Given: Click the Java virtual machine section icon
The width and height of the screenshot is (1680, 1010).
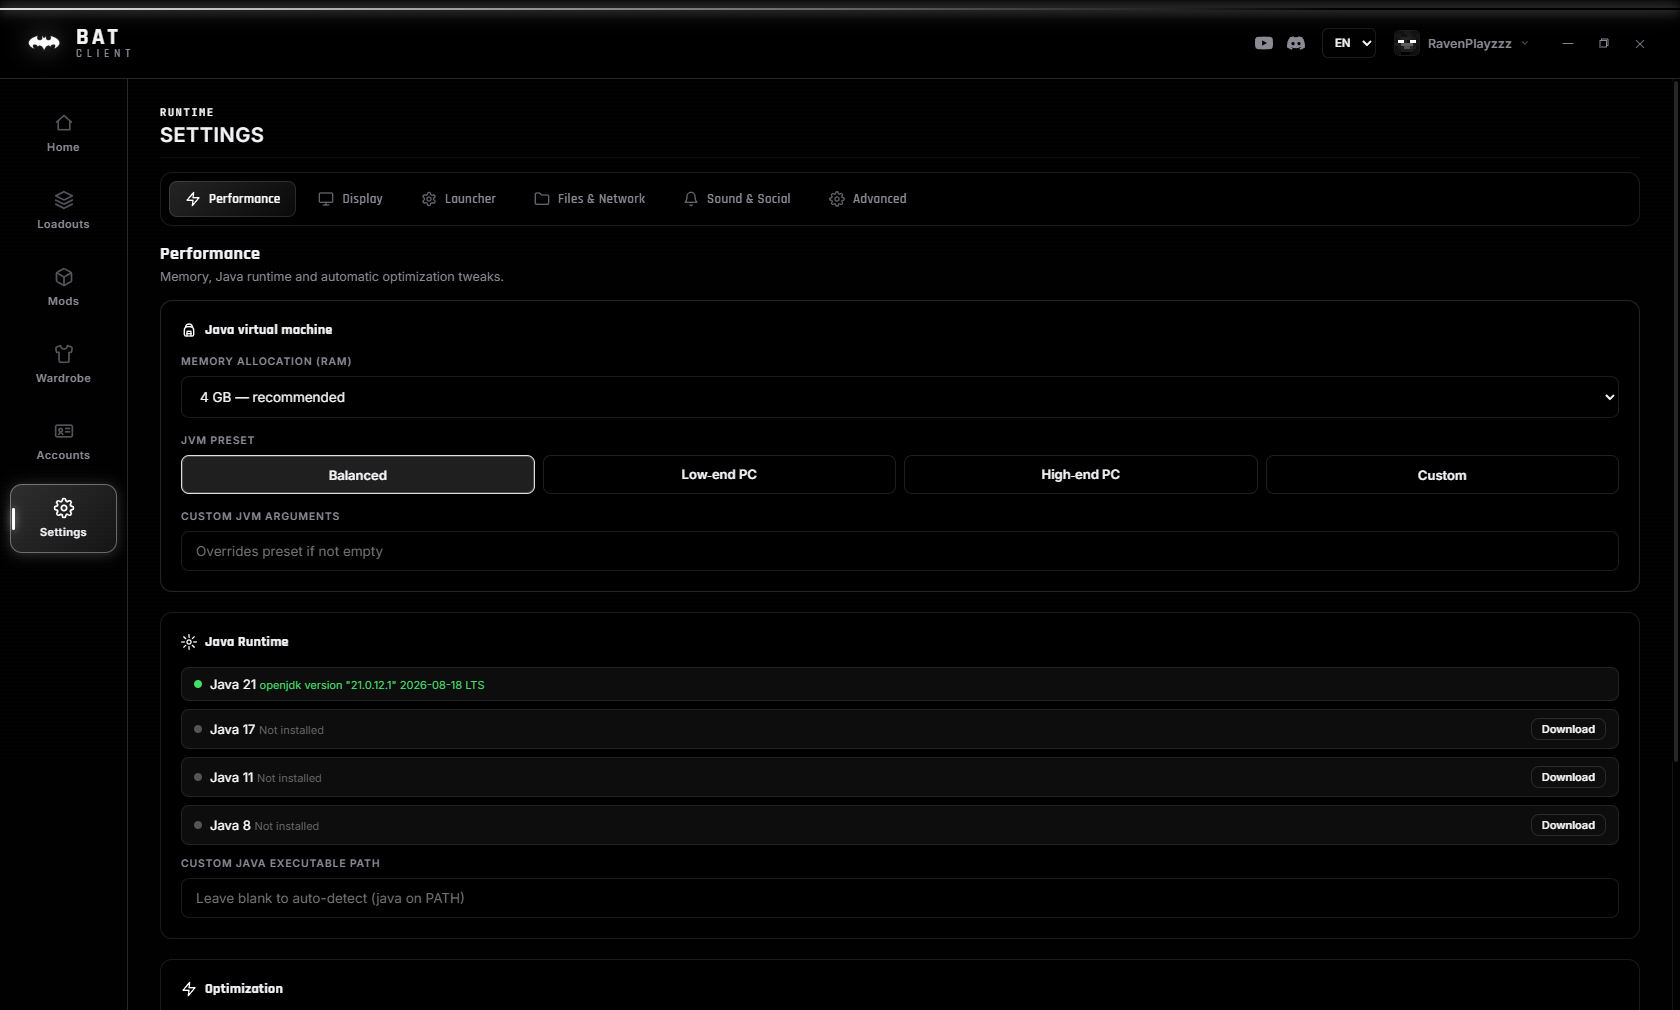Looking at the screenshot, I should (x=189, y=330).
